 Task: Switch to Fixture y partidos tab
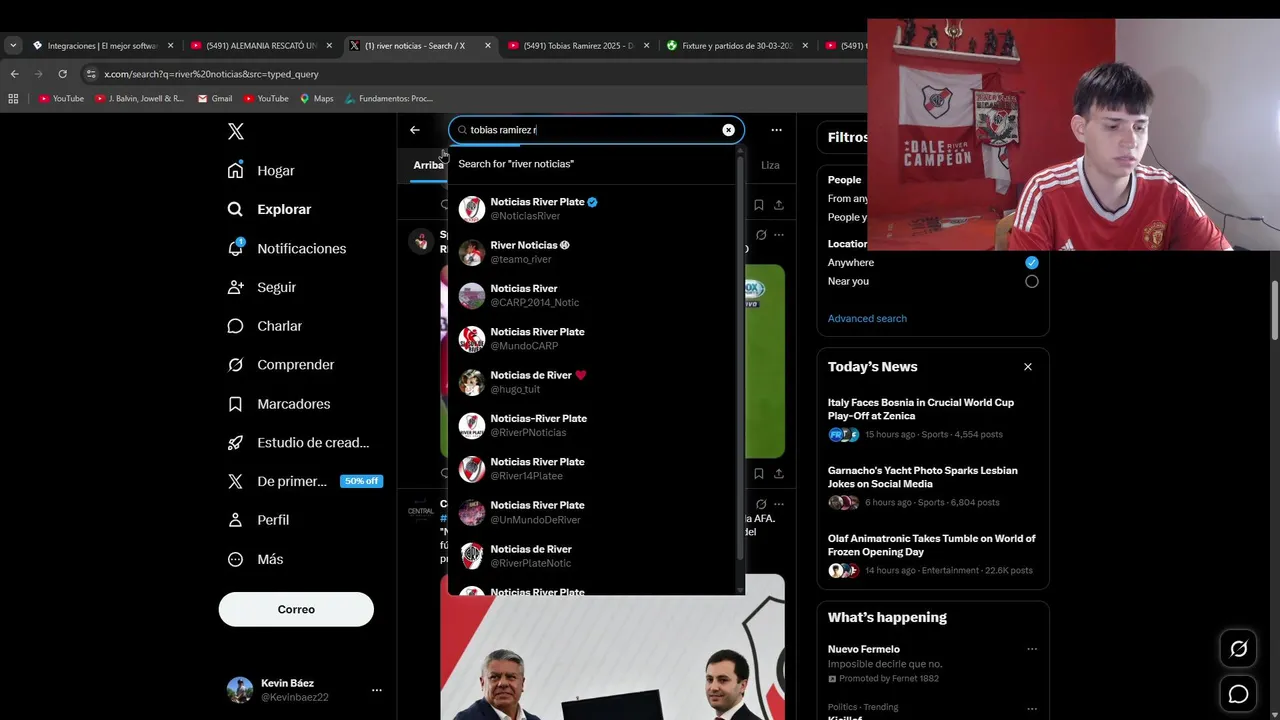point(736,46)
